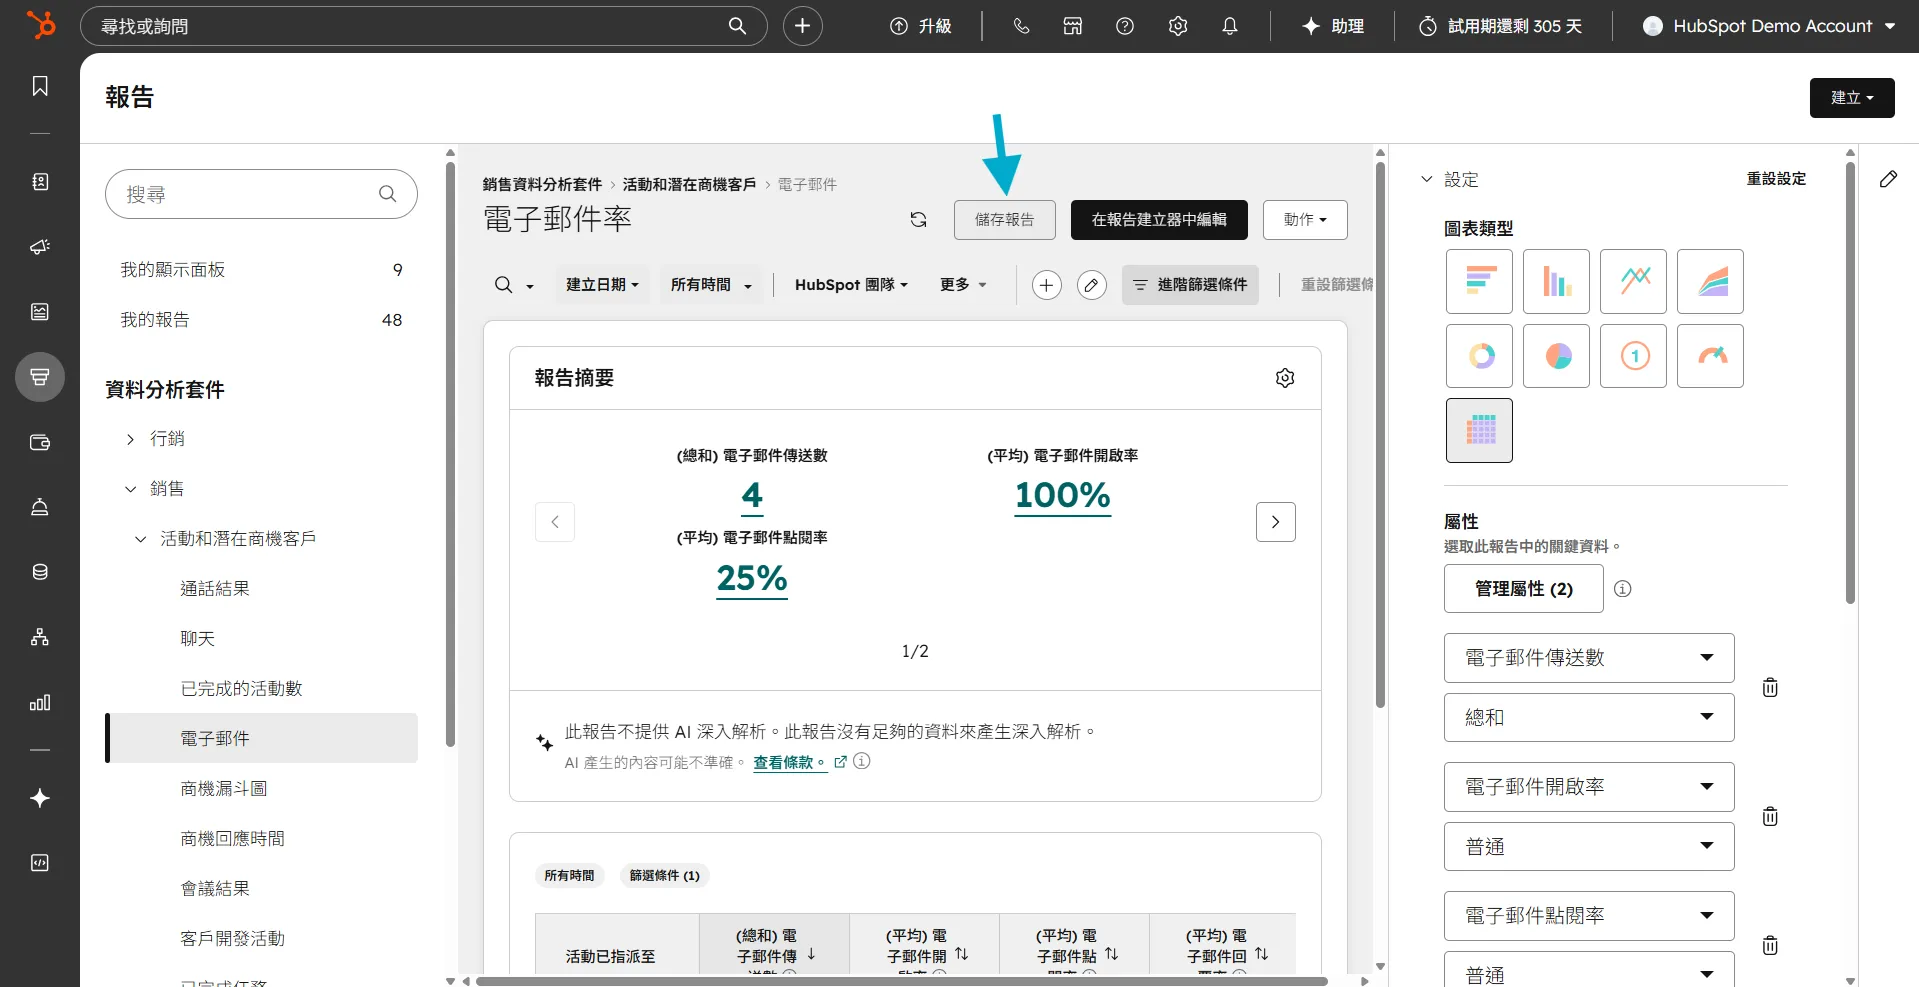
Task: Open 電子郵件點閱率 property dropdown
Action: coord(1589,916)
